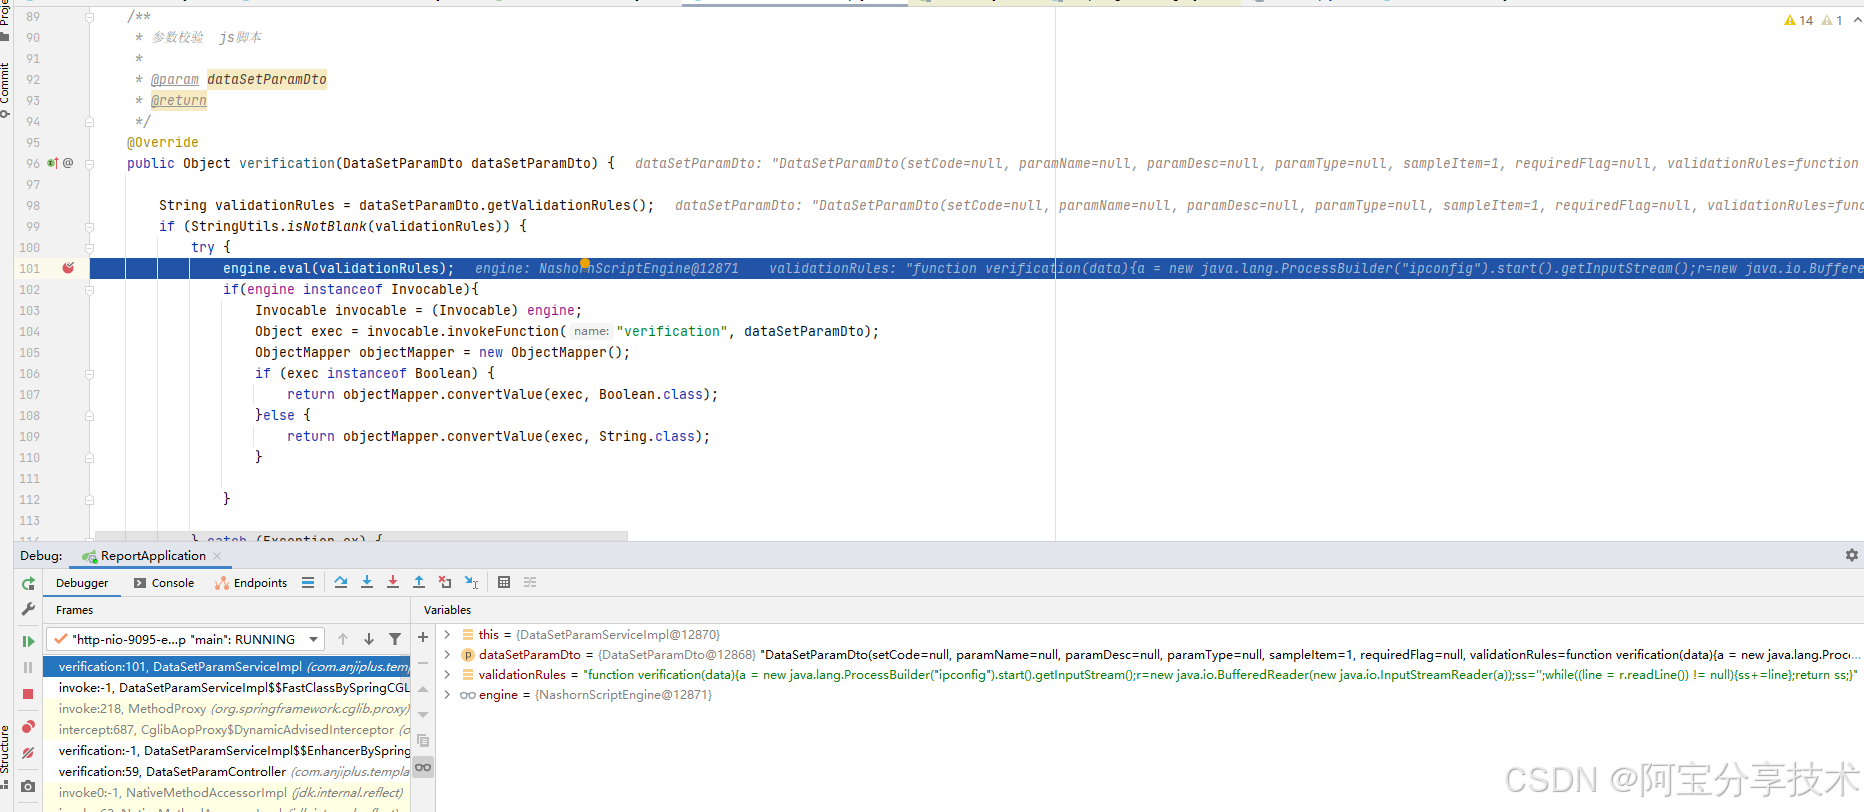Select frame invoke0:-1, NativeMethodAccessorImpl

227,793
